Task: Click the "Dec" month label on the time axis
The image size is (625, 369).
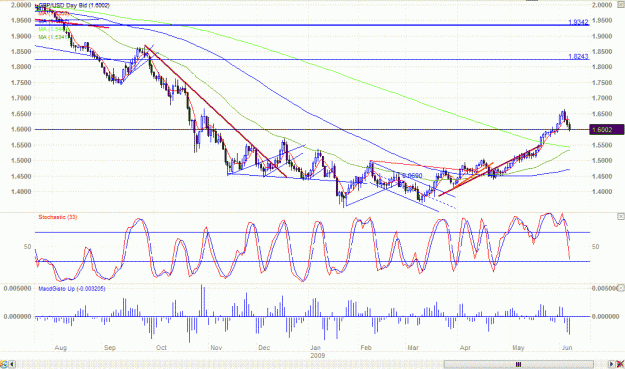Action: click(264, 348)
